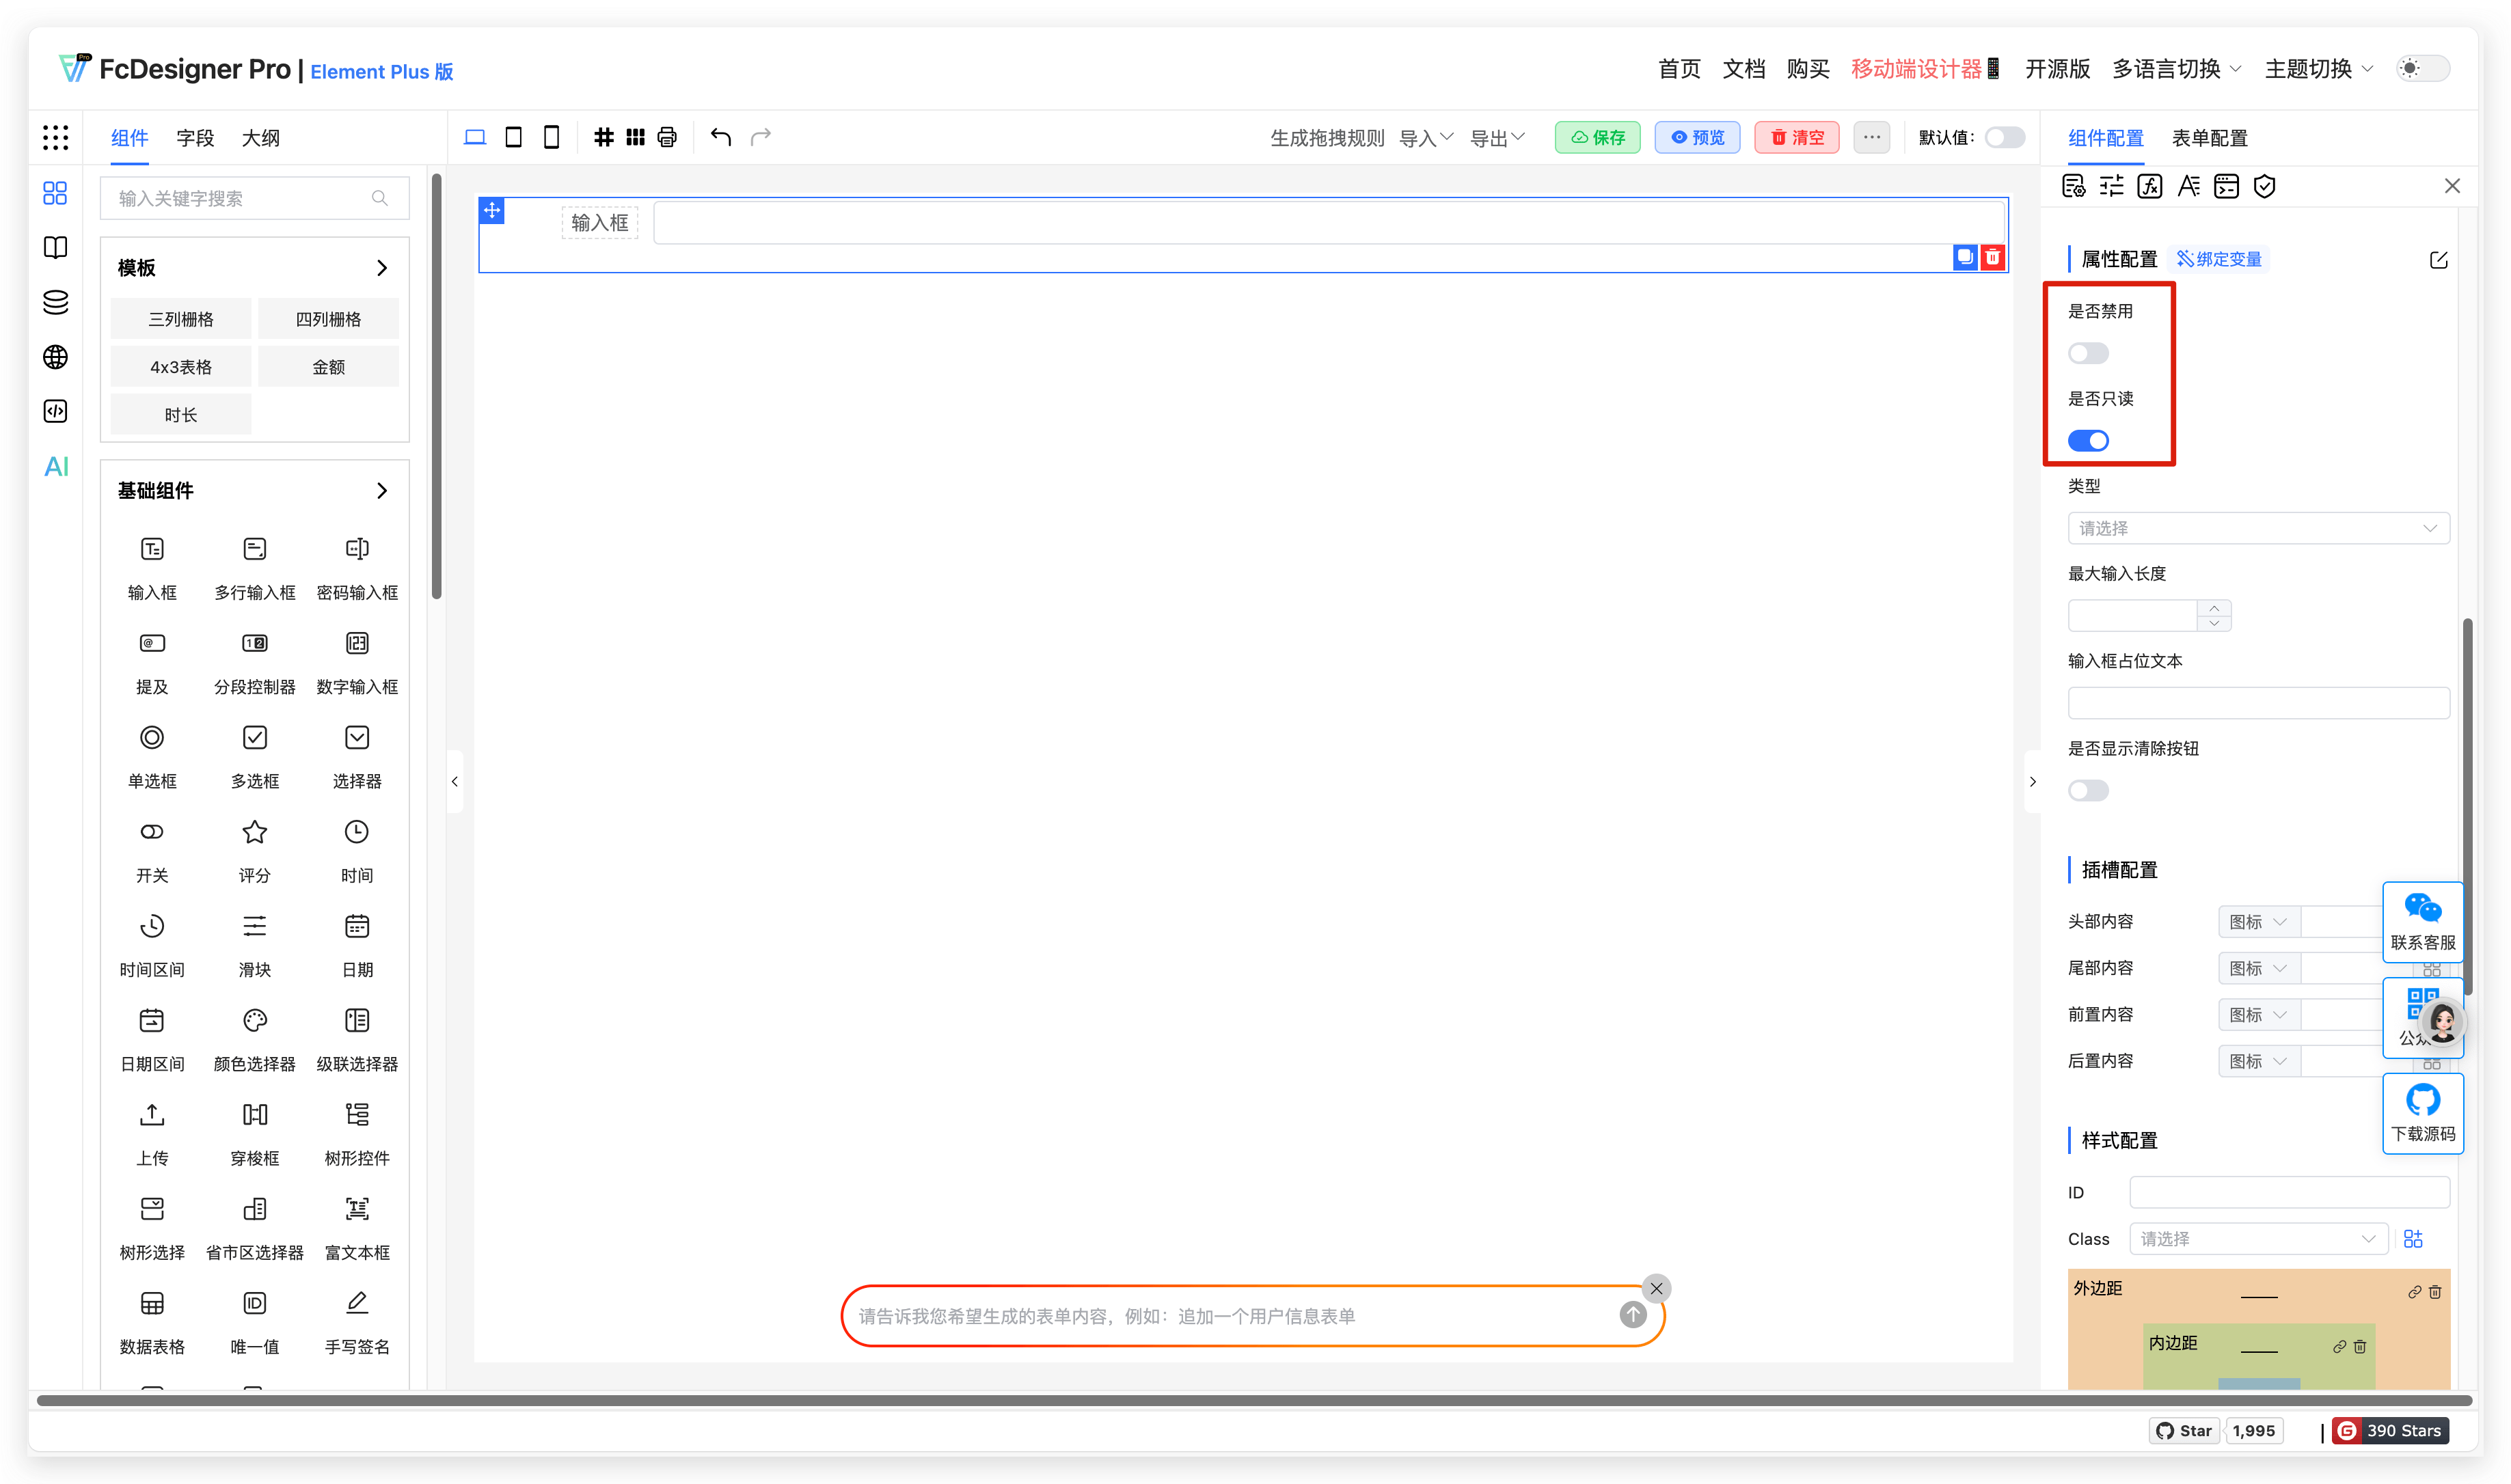Click the undo arrow icon
Screen dimensions: 2511x1484
[x=720, y=136]
